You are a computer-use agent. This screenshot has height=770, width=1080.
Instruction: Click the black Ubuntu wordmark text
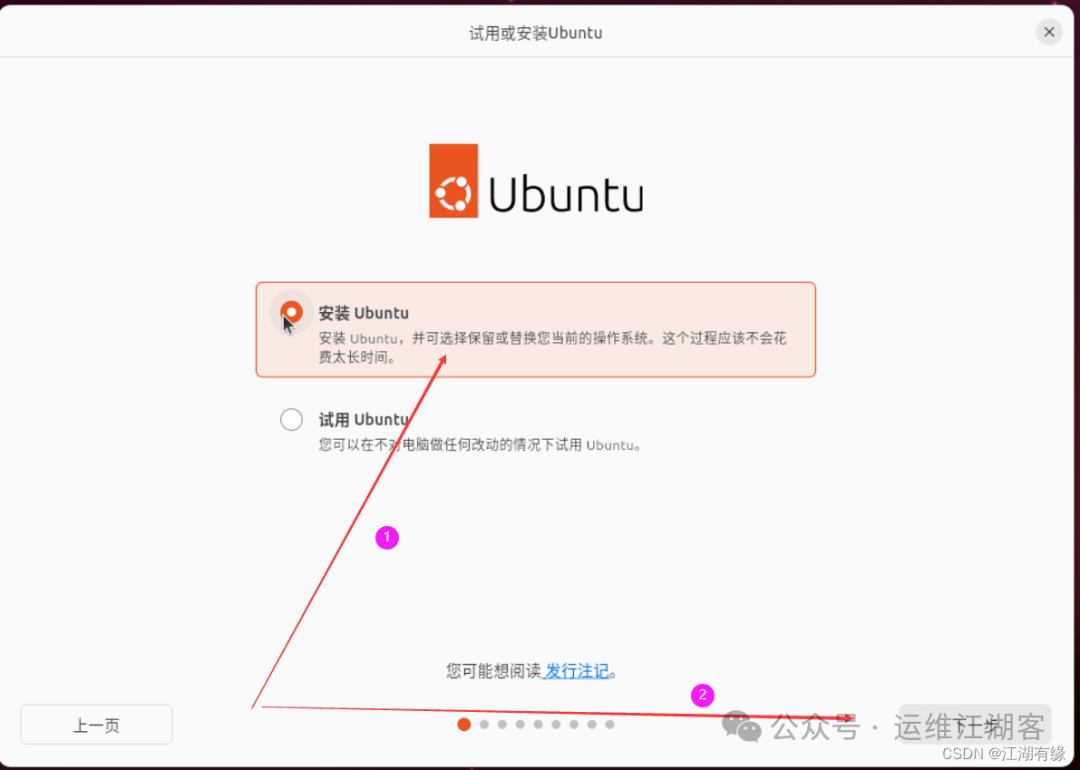point(566,191)
